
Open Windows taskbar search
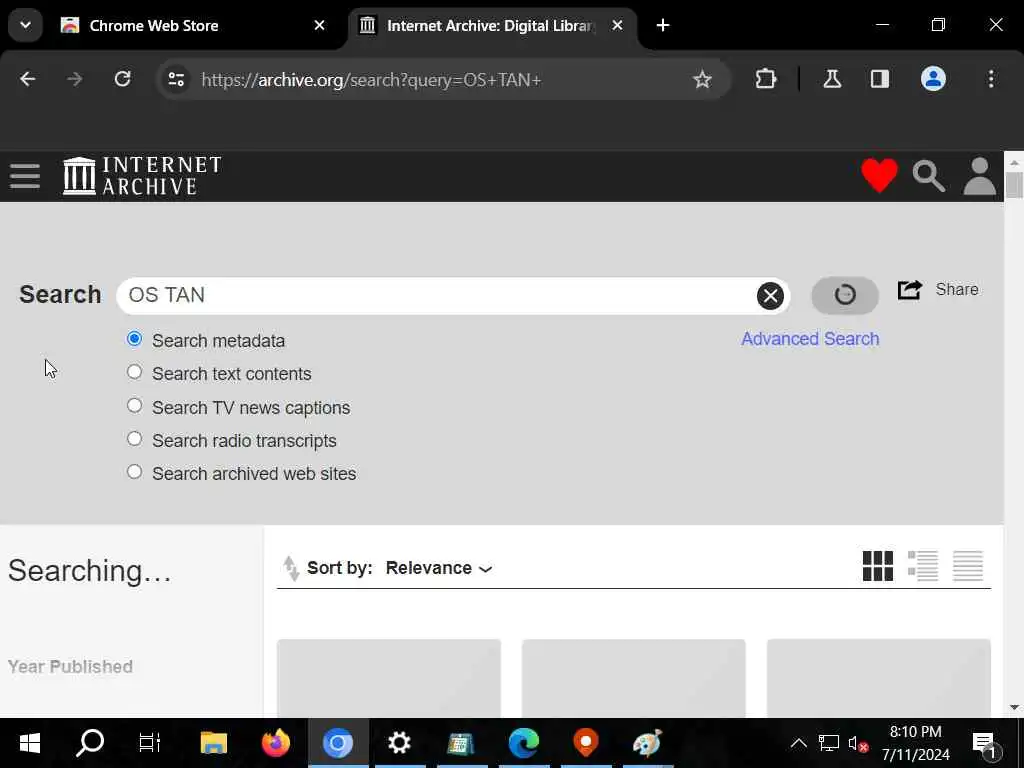[x=90, y=743]
